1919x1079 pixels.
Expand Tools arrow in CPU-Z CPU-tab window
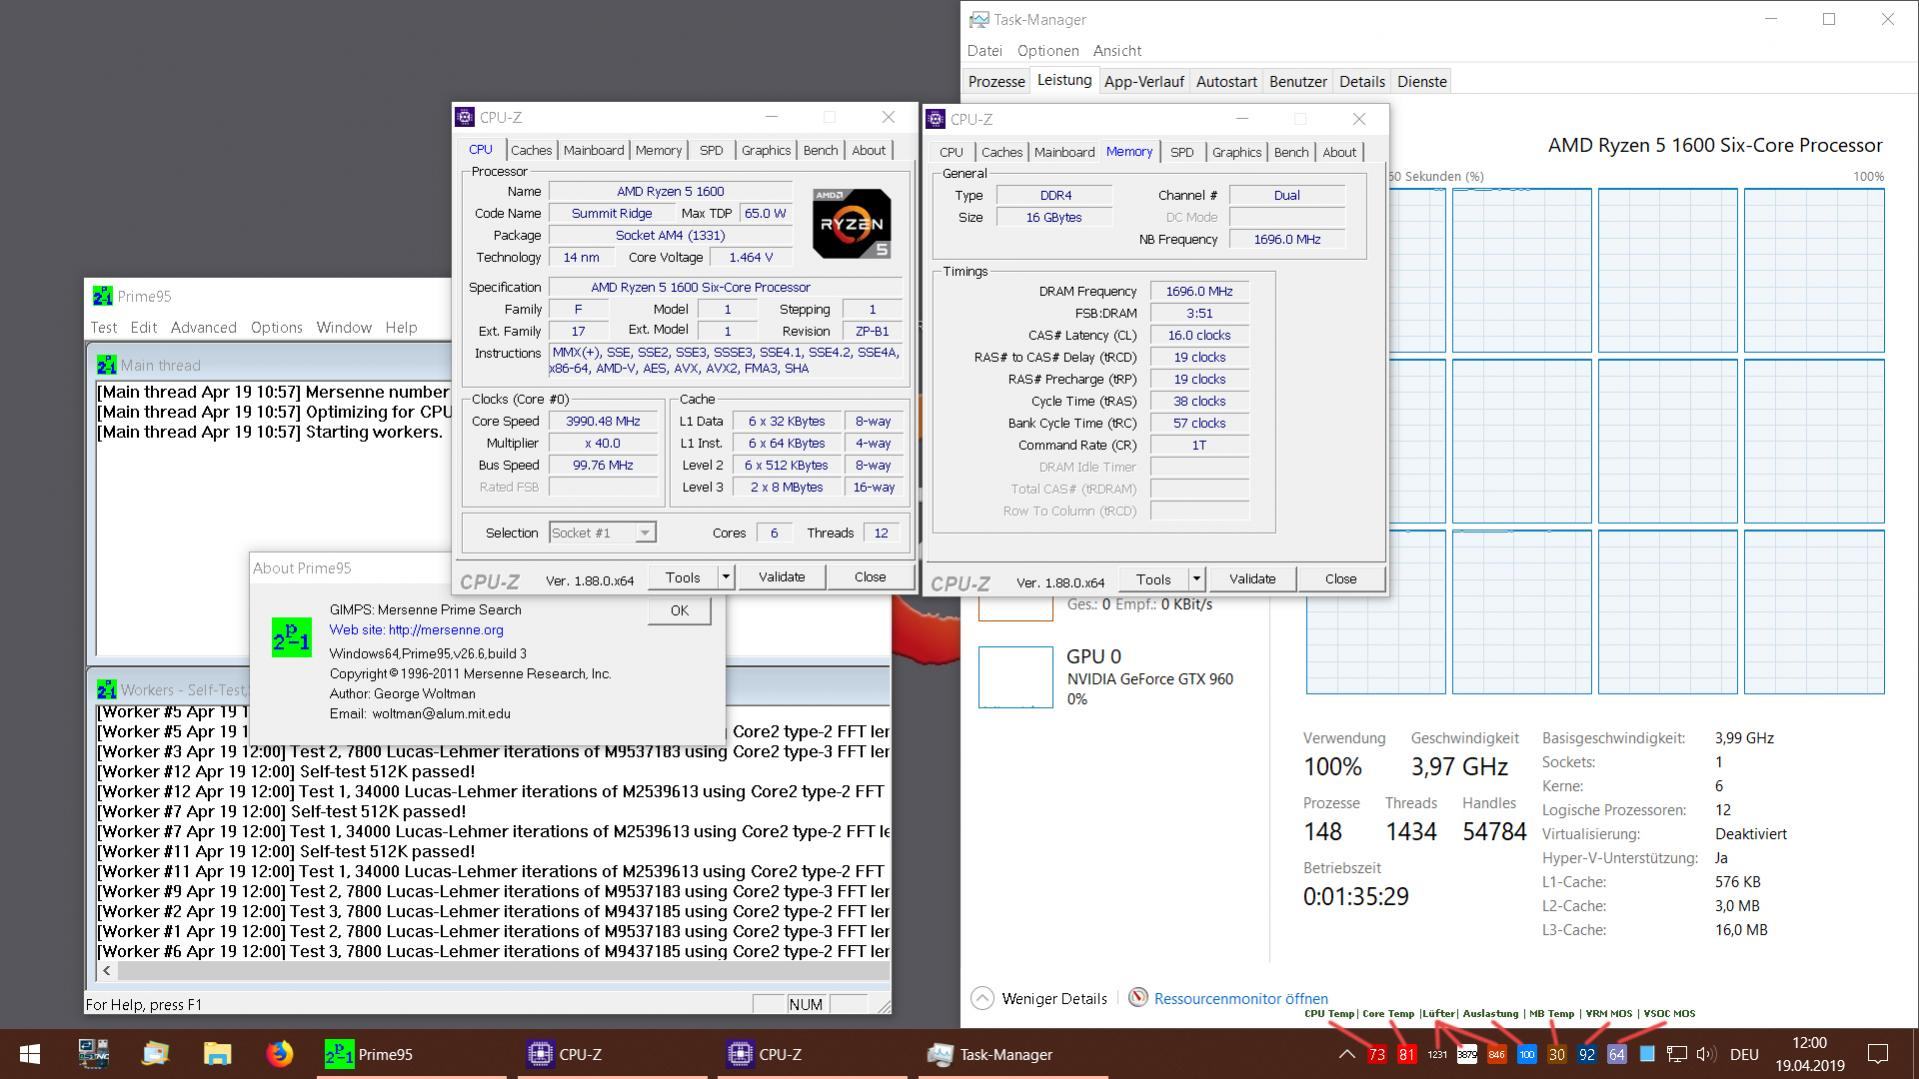point(726,577)
